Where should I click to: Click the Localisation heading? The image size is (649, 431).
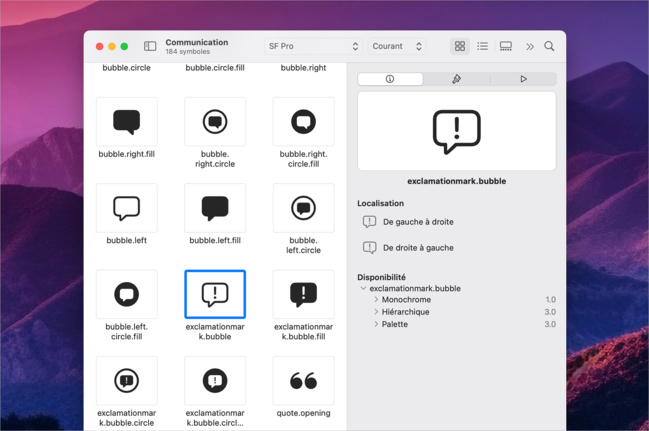(x=380, y=203)
